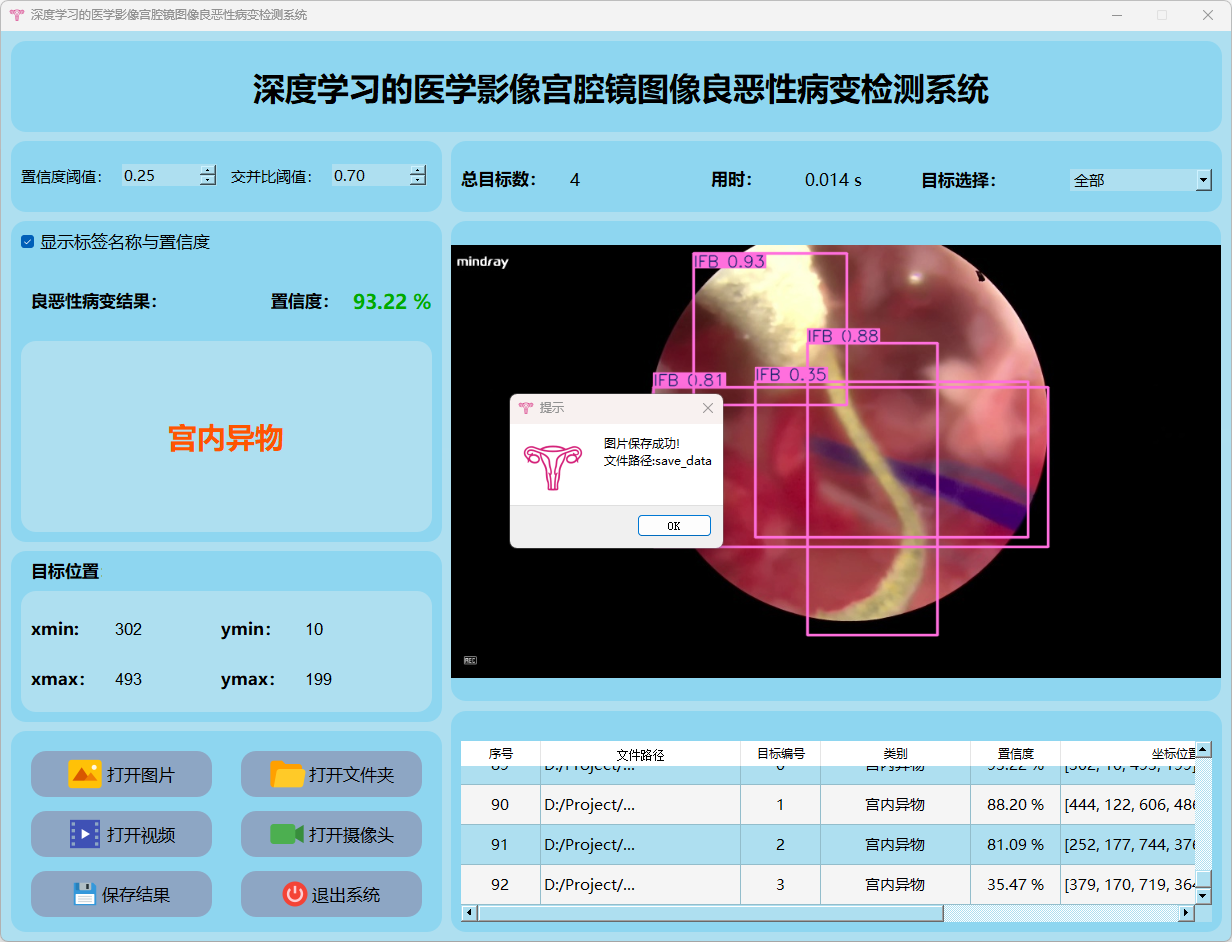Viewport: 1232px width, 942px height.
Task: Click the floppy disk icon for 保存结果
Action: click(x=85, y=894)
